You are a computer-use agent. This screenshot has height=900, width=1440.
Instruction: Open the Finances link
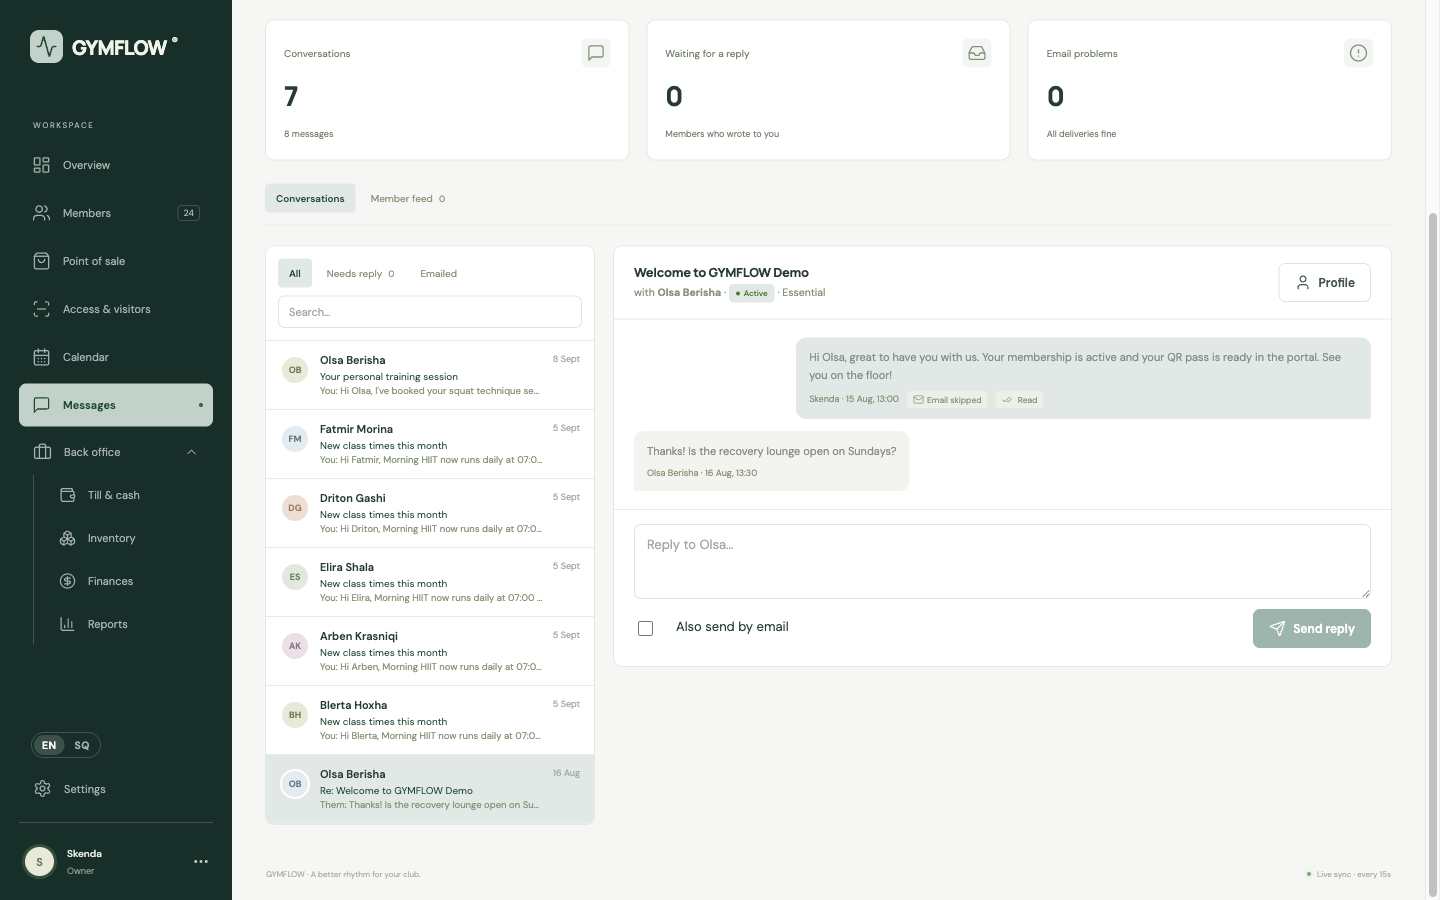[110, 581]
